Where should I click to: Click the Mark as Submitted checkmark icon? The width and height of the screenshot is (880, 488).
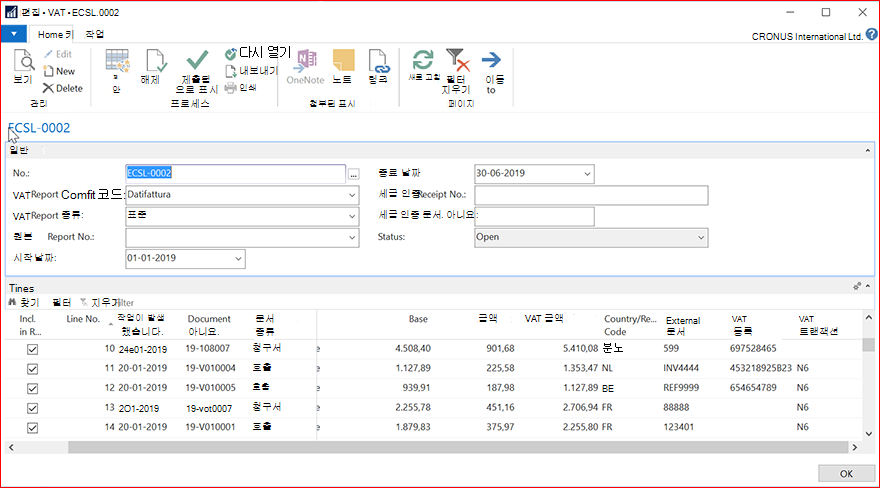(x=197, y=60)
